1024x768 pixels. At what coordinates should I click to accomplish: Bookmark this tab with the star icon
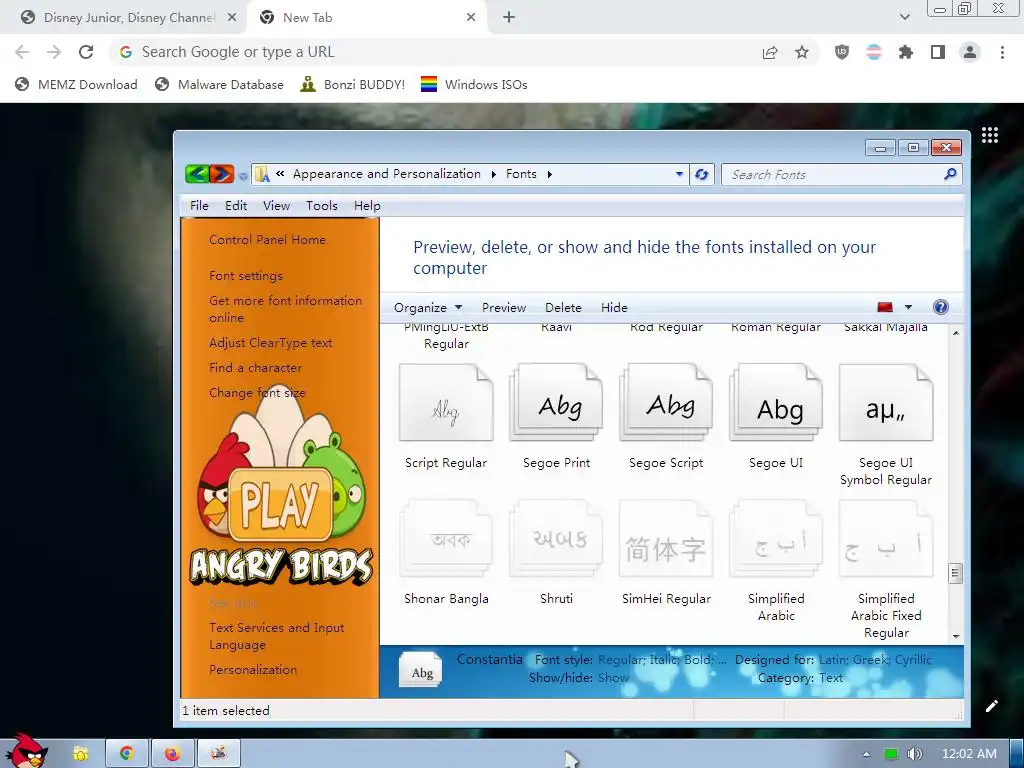[802, 52]
